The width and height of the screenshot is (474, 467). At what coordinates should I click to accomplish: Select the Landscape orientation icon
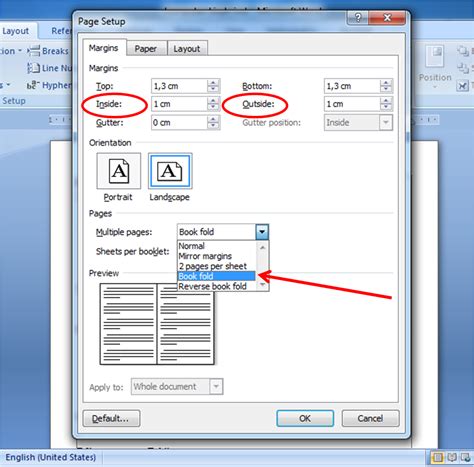(170, 171)
